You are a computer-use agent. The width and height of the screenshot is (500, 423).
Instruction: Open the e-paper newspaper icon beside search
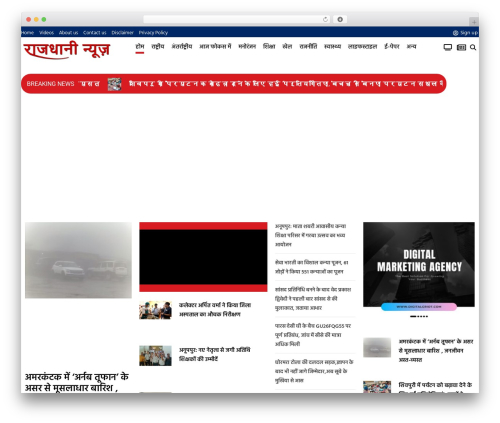461,48
